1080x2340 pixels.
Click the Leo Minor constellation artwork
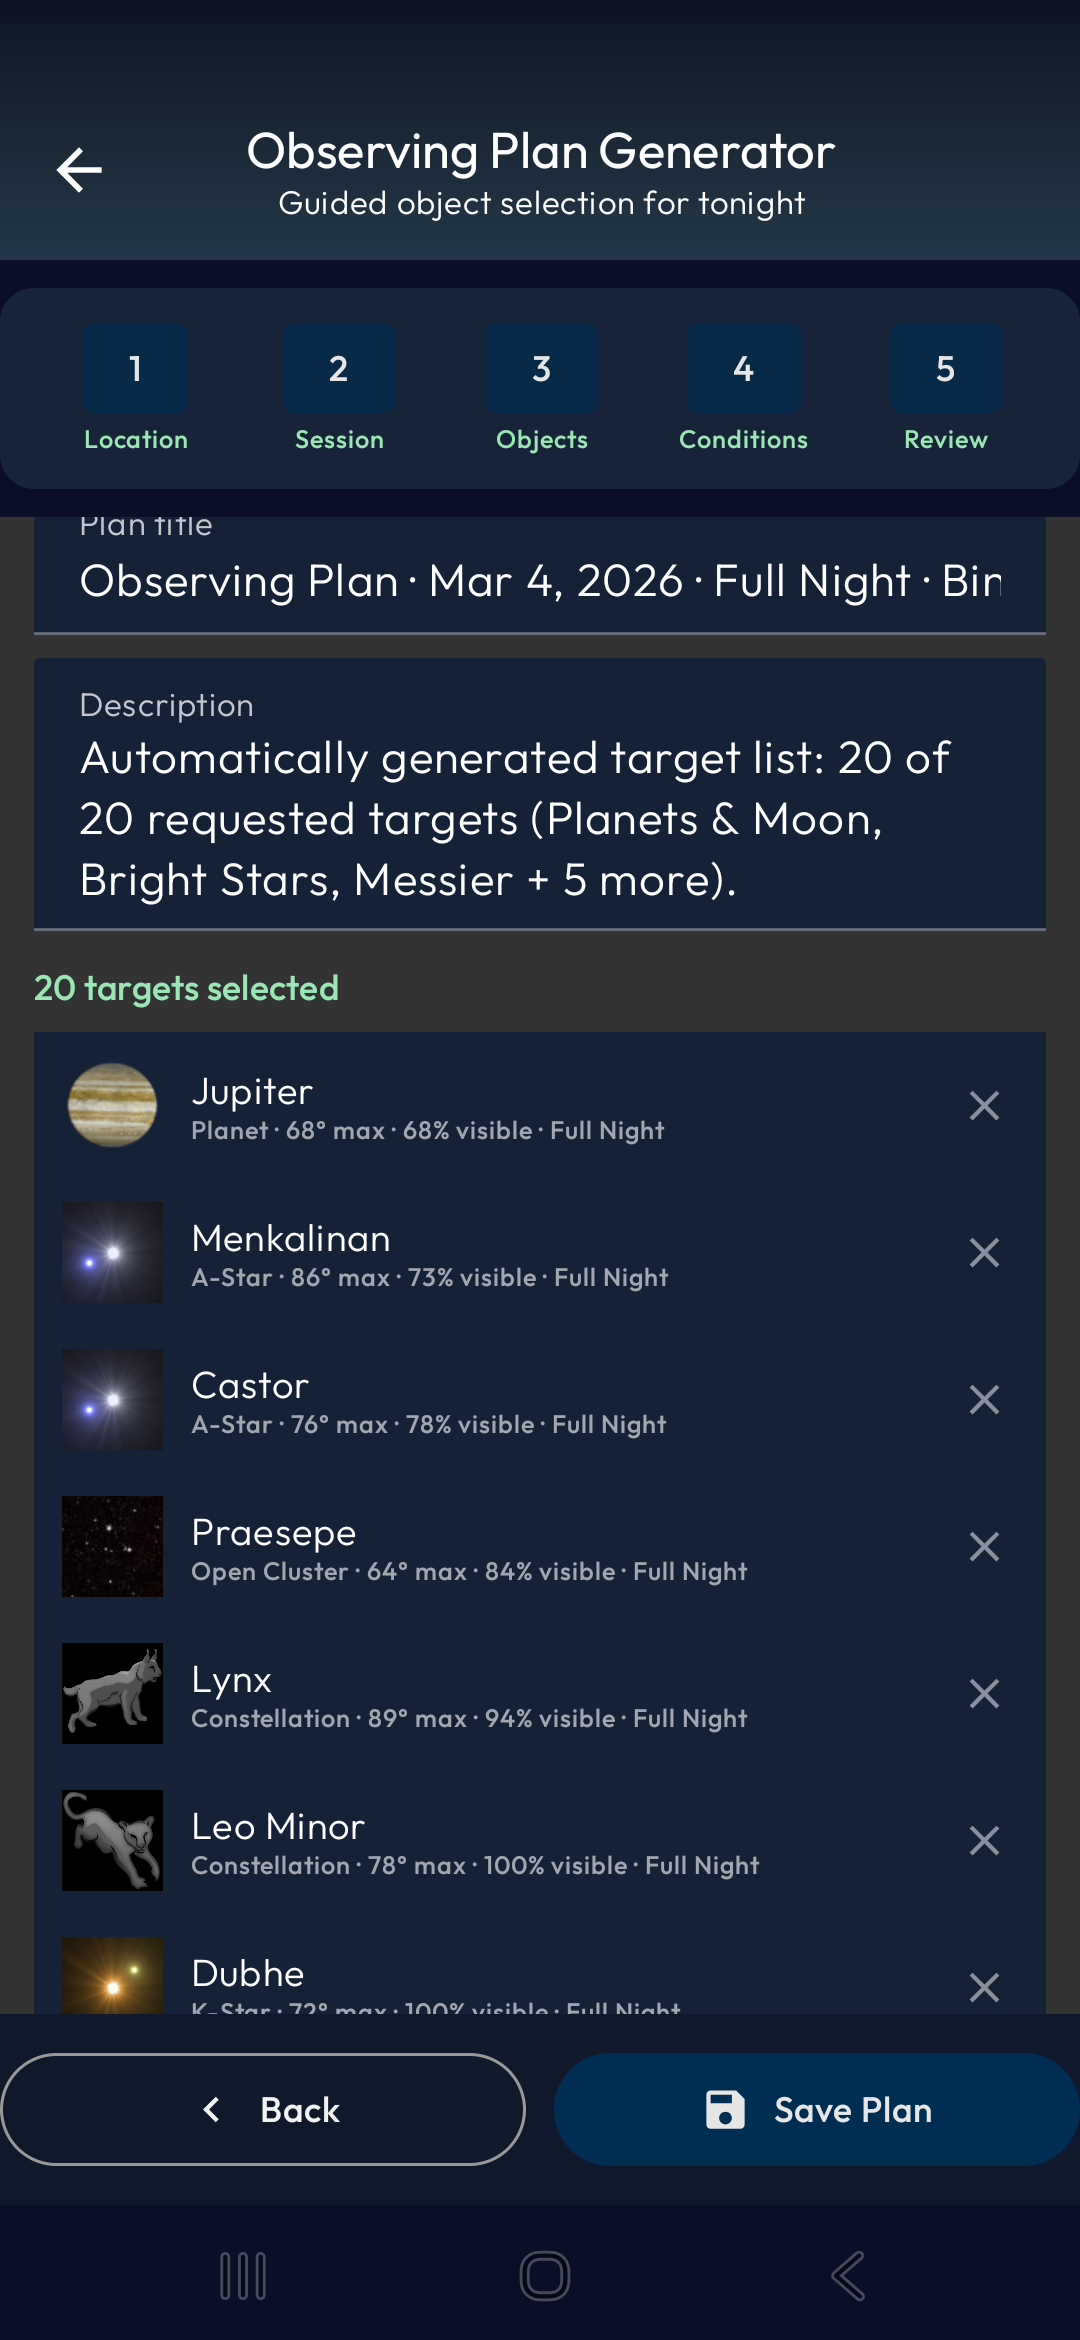click(111, 1840)
